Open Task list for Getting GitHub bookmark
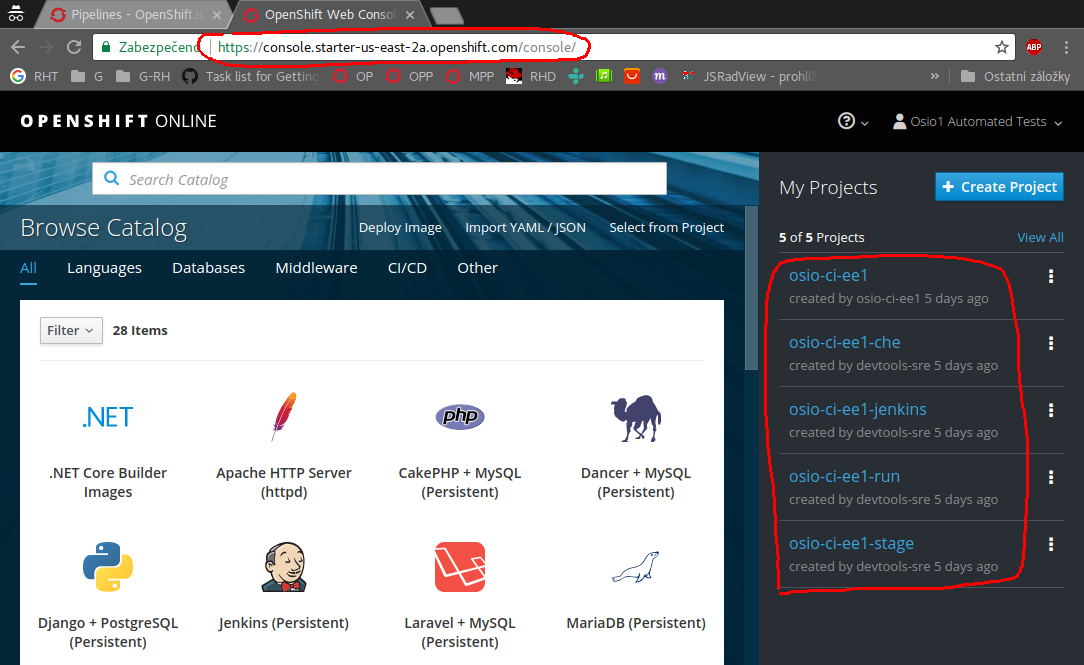Screen dimensions: 1084x665 click(250, 76)
